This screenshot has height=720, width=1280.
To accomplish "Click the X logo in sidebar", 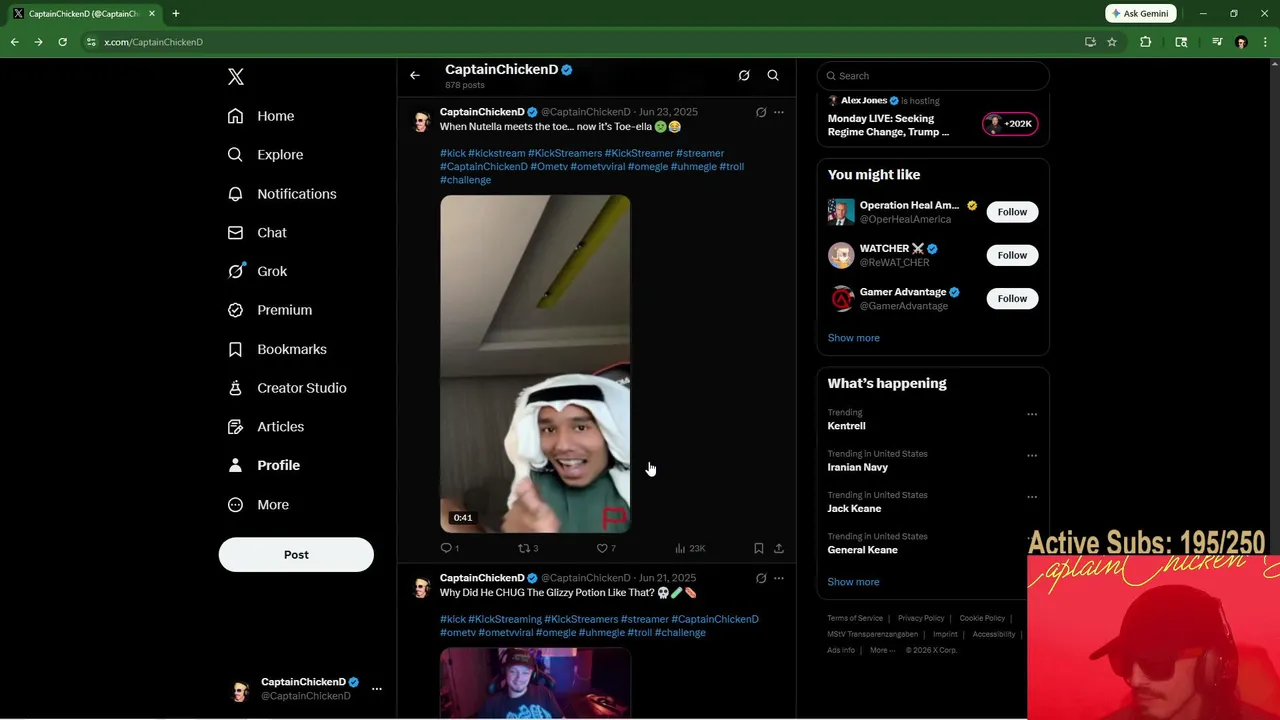I will (x=235, y=77).
